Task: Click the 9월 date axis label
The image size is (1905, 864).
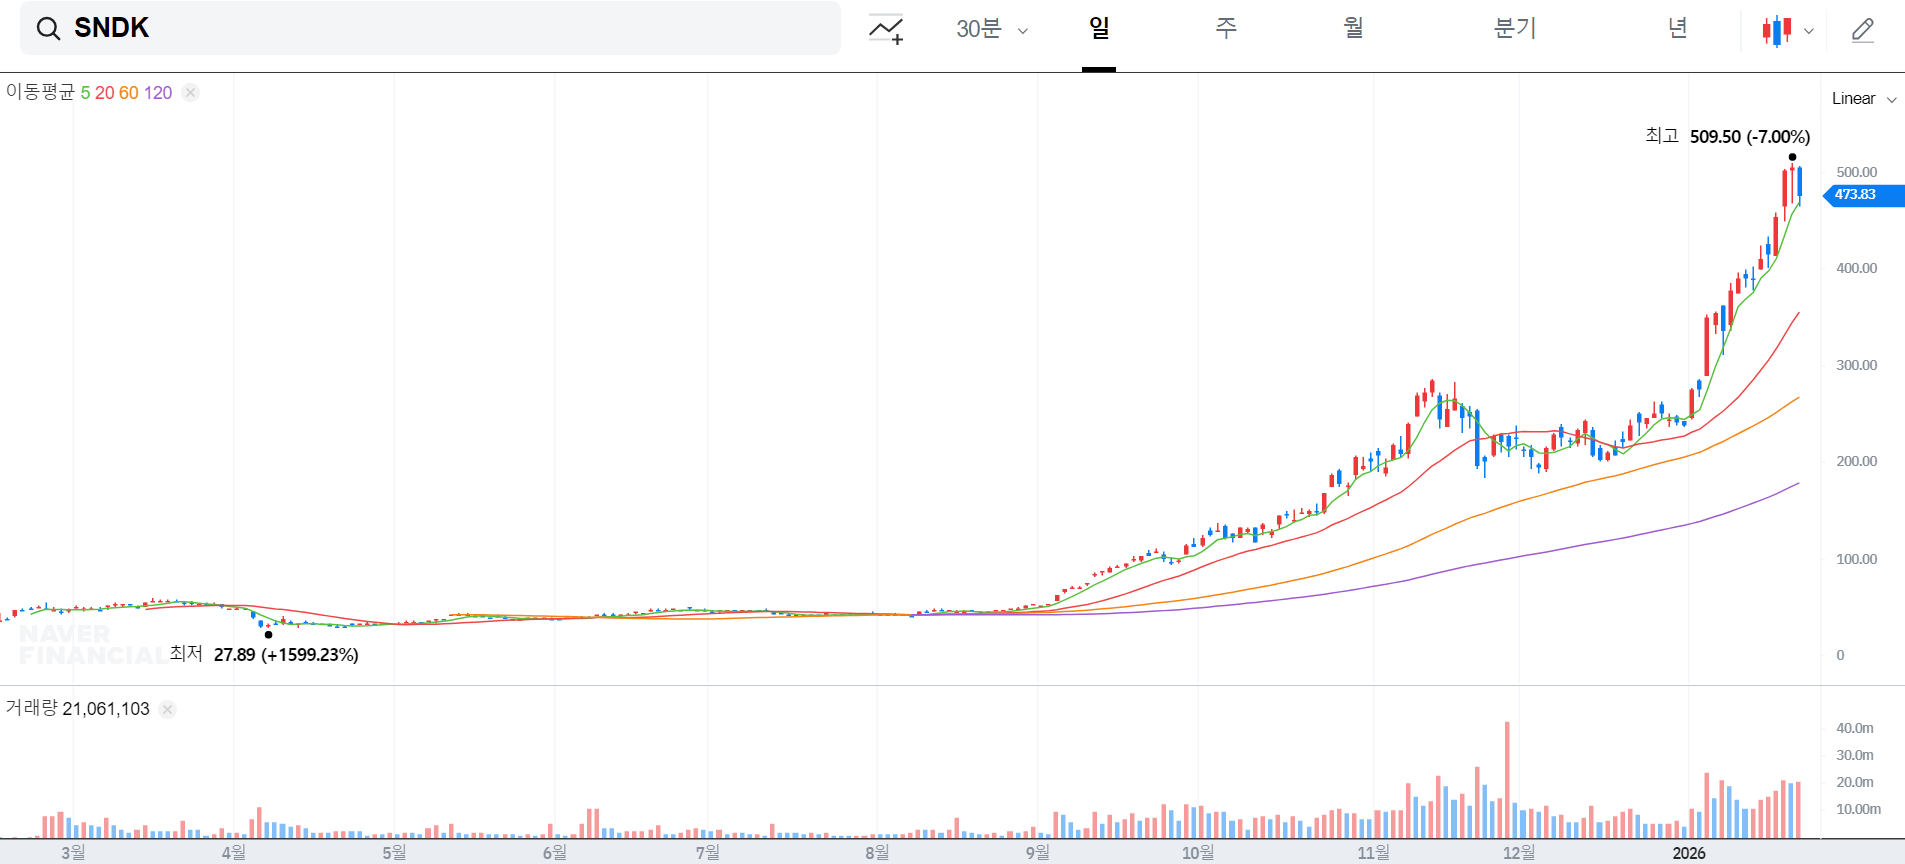Action: click(x=1038, y=853)
